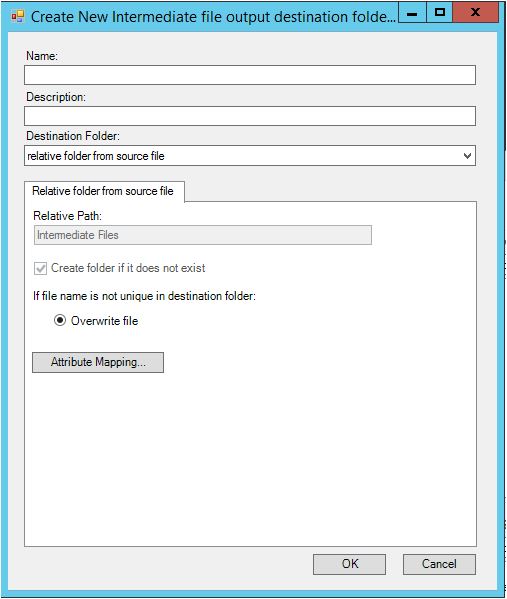Expand the Destination Folder dropdown arrow

(x=467, y=156)
